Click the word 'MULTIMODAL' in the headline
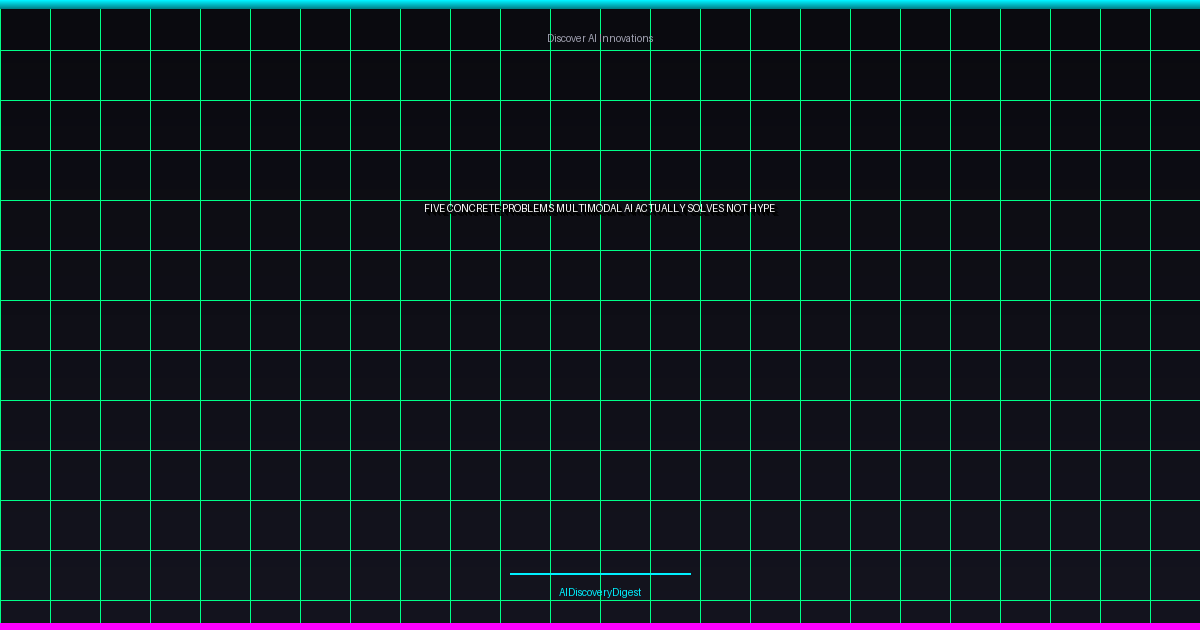Screen dimensions: 1200x630 [588, 209]
